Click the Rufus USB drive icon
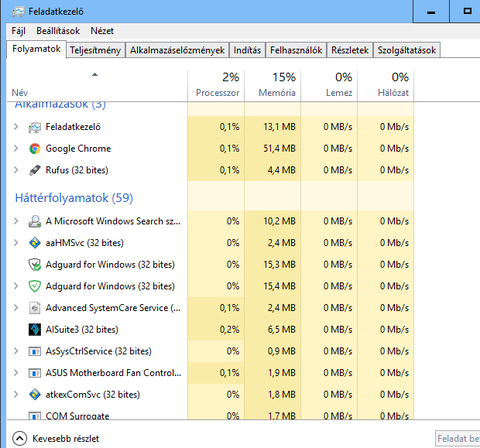This screenshot has width=480, height=448. pos(35,170)
